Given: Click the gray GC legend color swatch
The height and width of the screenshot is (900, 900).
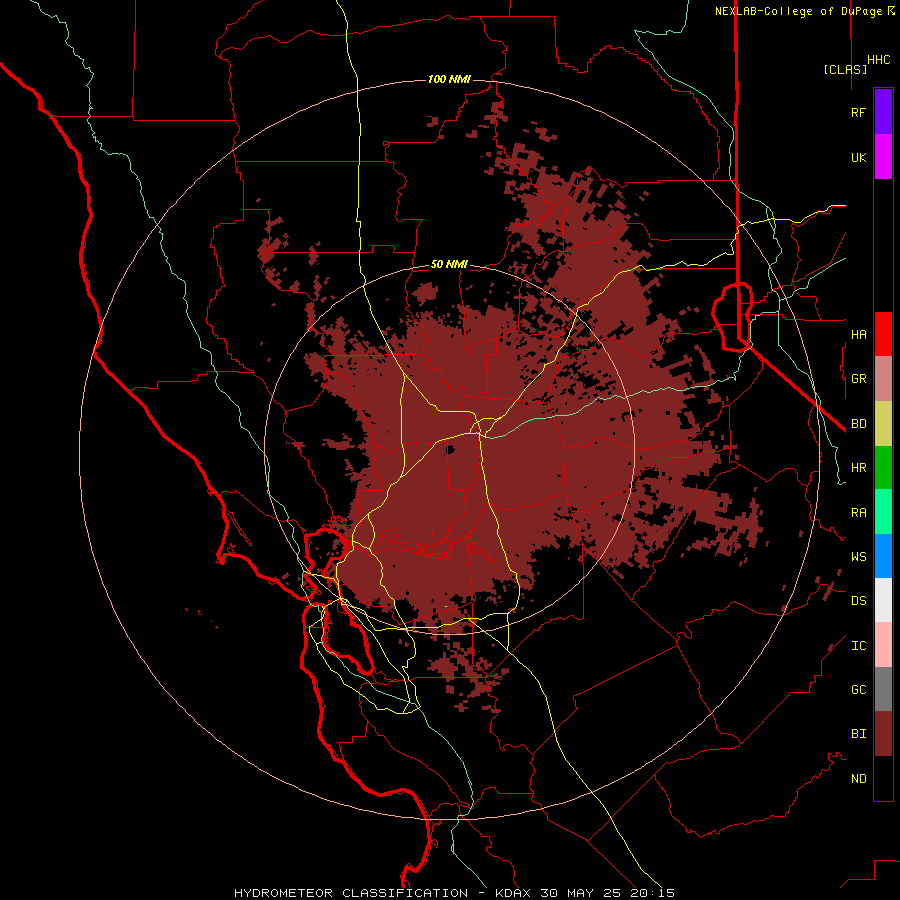Looking at the screenshot, I should tap(883, 689).
